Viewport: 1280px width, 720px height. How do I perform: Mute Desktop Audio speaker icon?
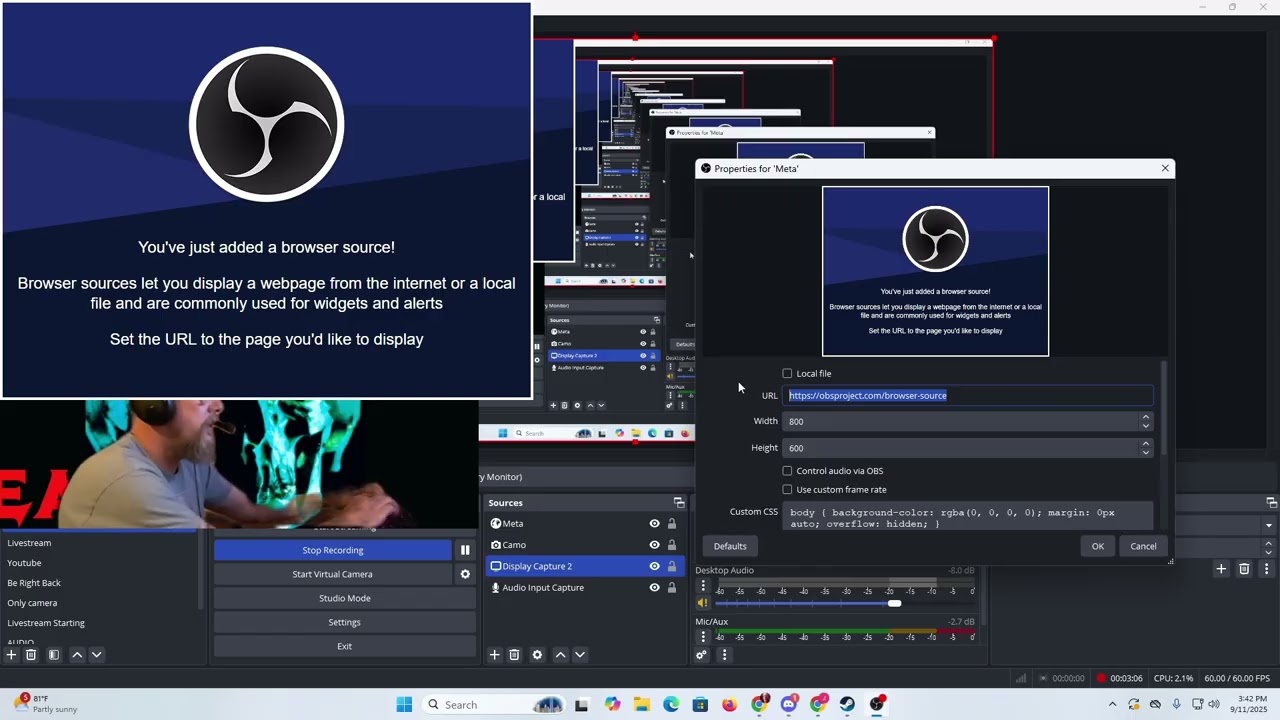point(703,603)
